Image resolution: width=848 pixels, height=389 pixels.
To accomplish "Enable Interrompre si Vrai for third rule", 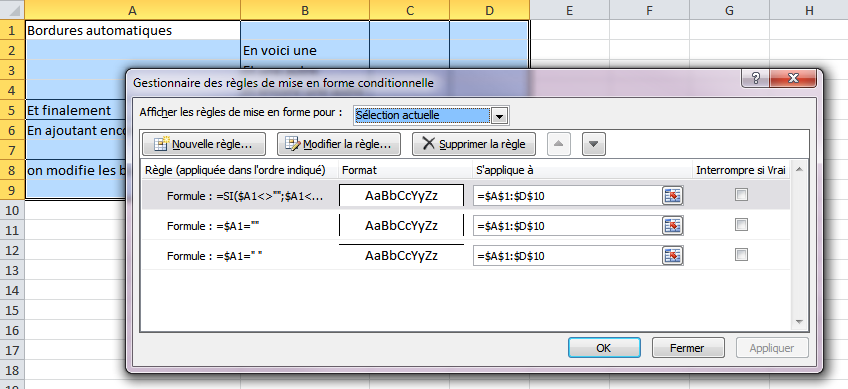I will (x=741, y=254).
